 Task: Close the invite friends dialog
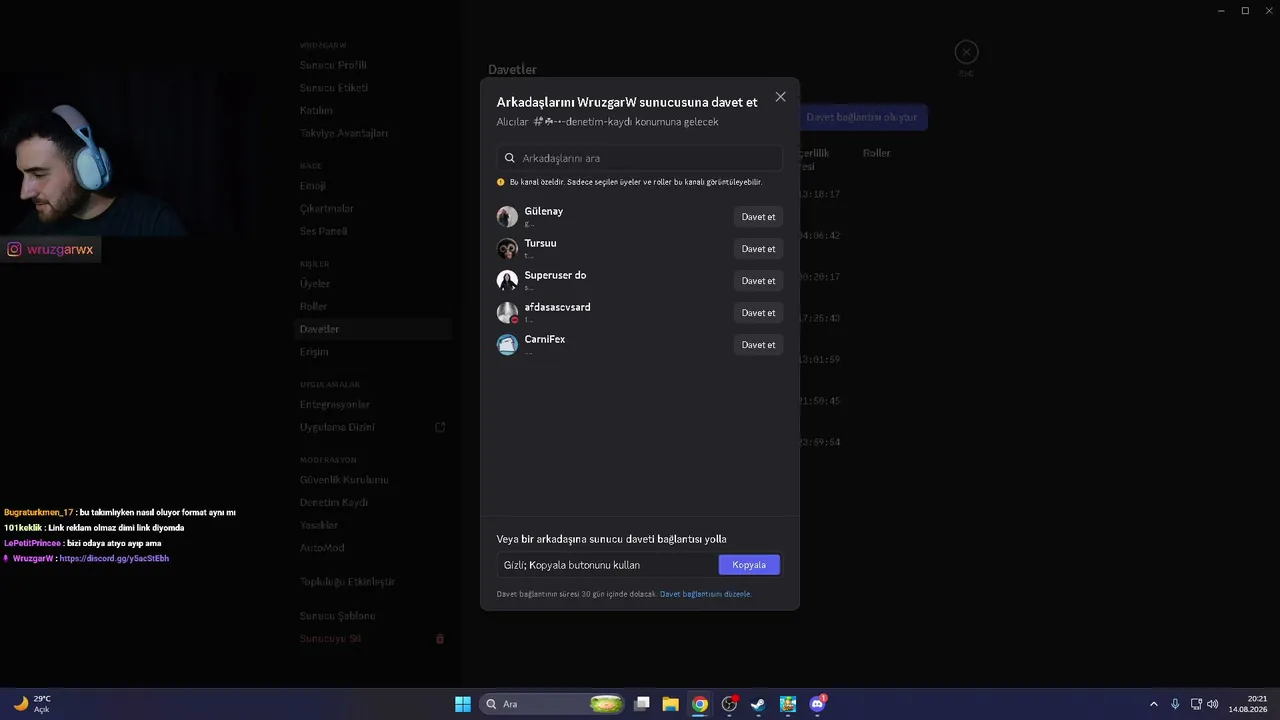click(x=780, y=97)
